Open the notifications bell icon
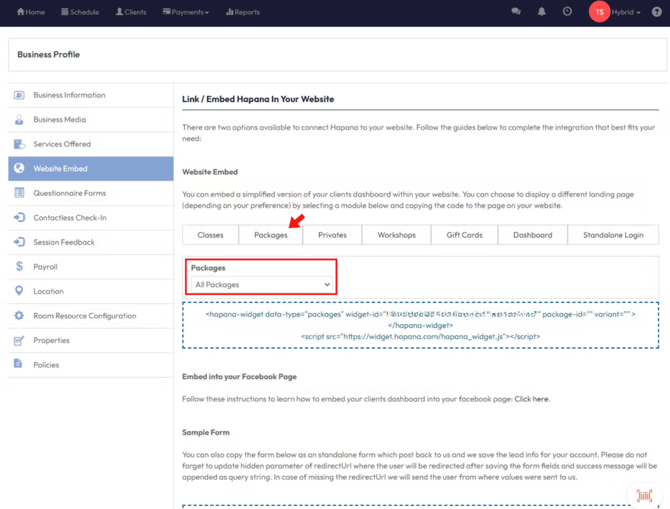 coord(541,12)
